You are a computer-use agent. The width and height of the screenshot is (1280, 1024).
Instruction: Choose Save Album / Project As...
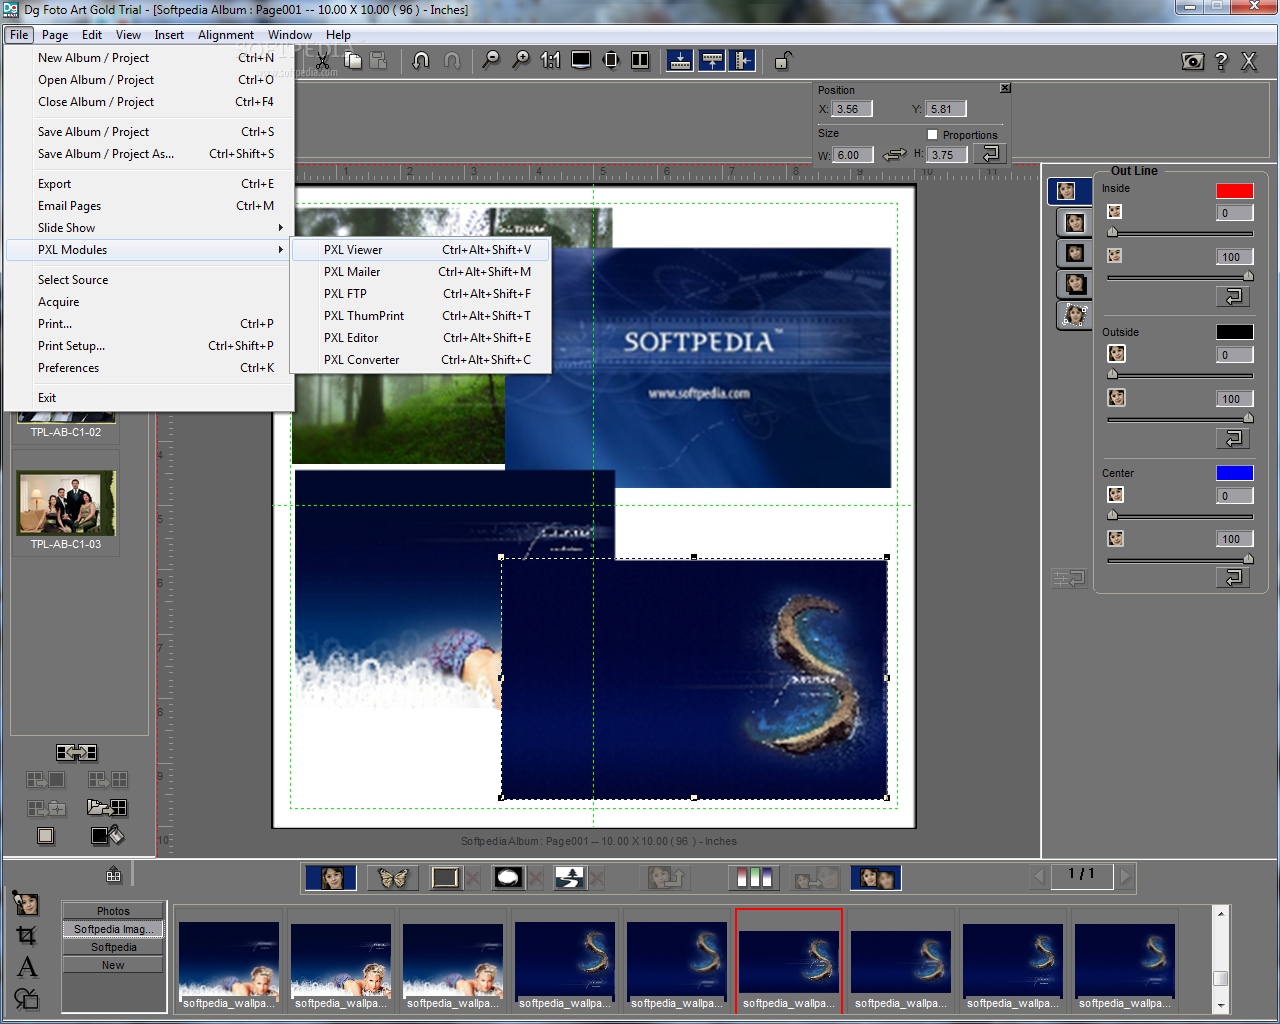(149, 154)
